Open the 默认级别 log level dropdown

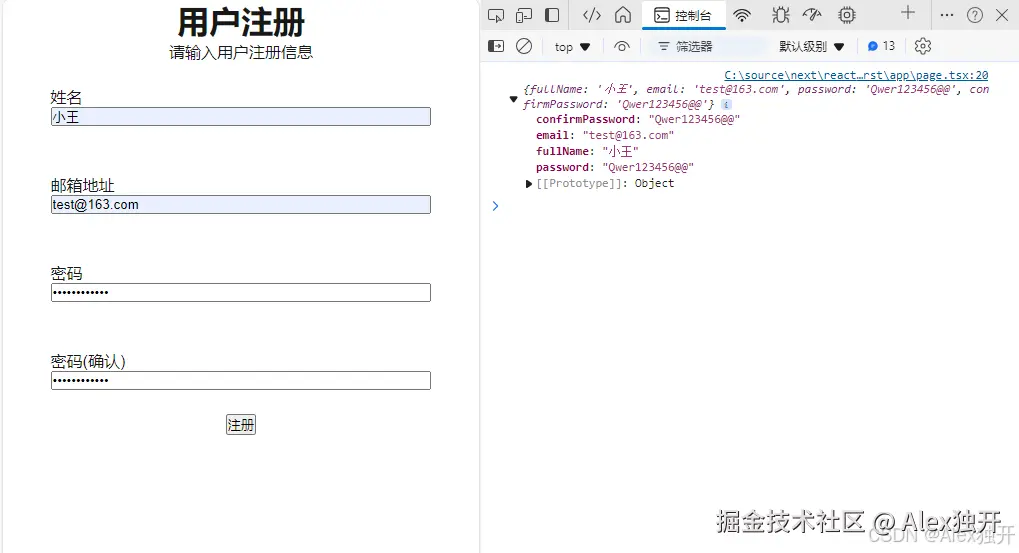(812, 46)
